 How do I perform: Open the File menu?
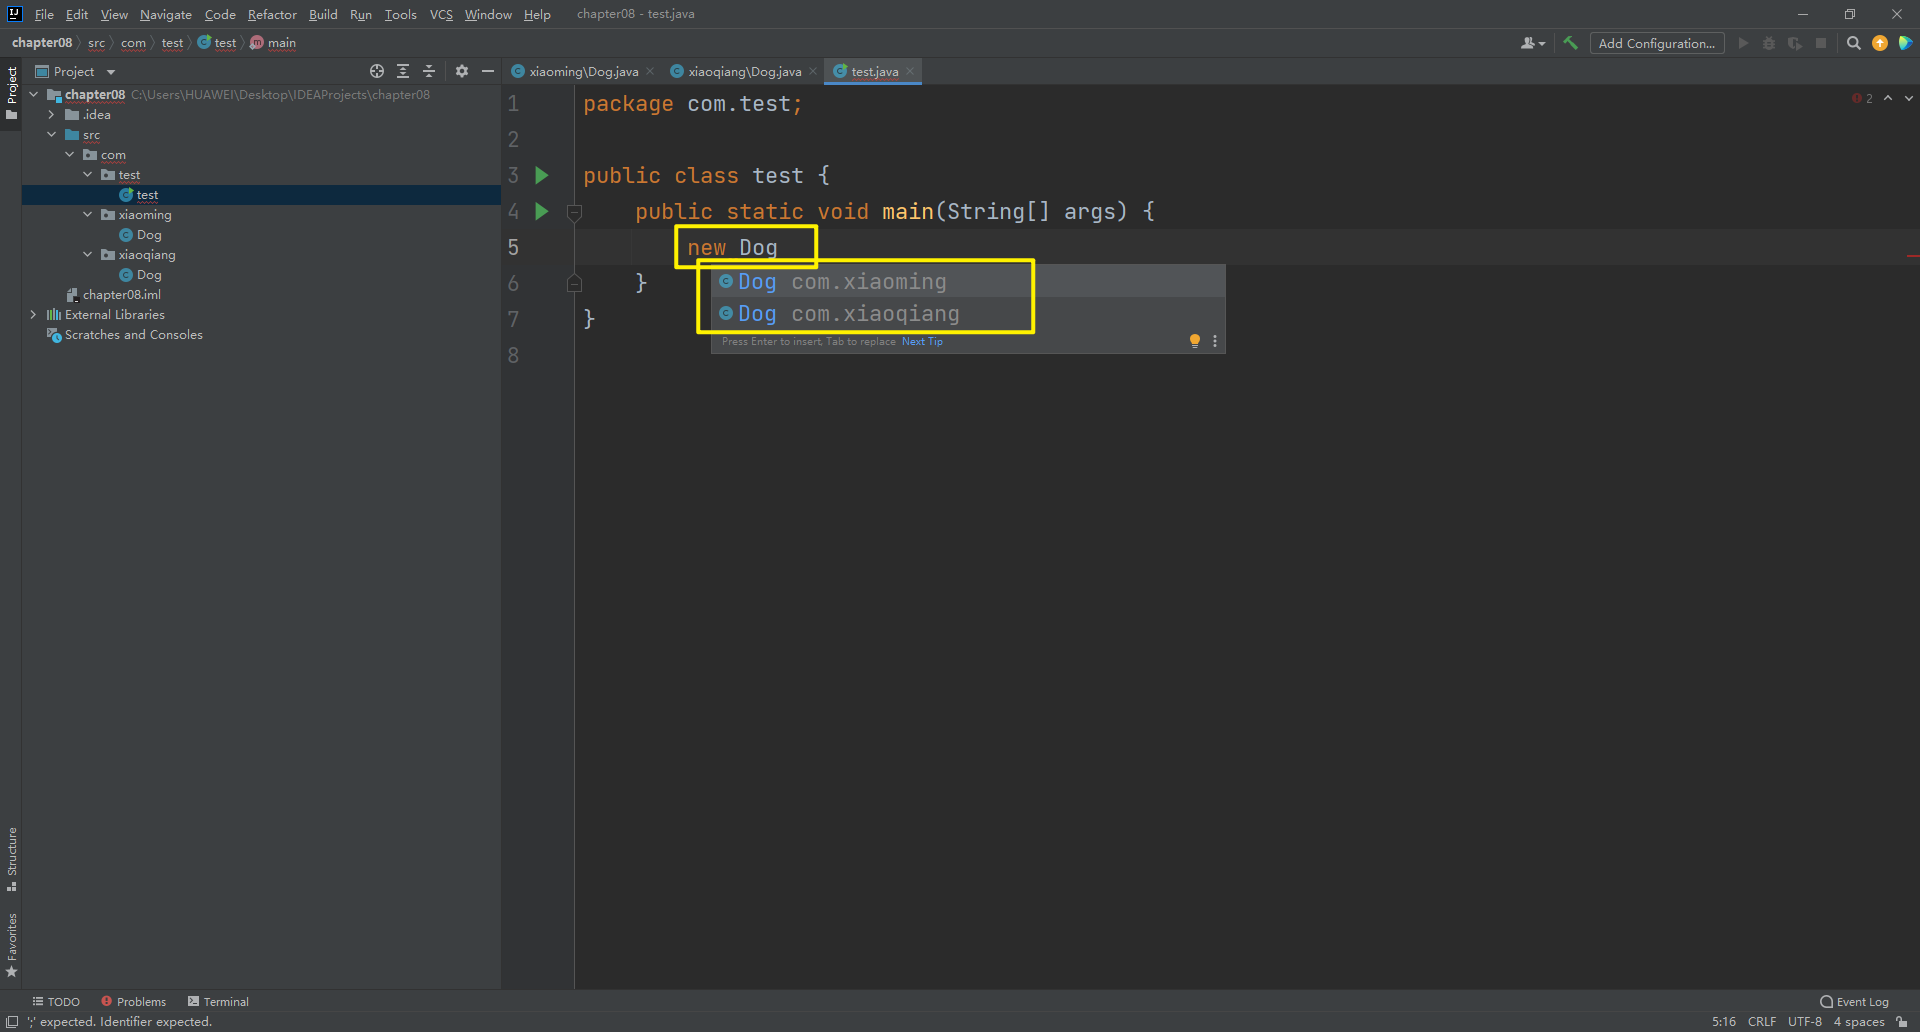click(44, 14)
